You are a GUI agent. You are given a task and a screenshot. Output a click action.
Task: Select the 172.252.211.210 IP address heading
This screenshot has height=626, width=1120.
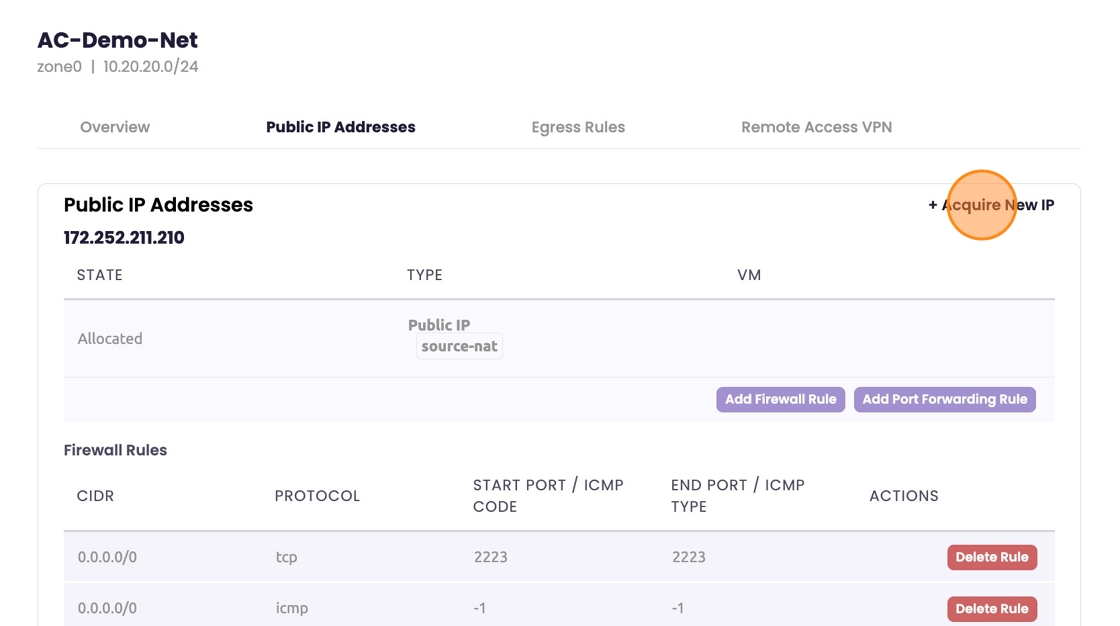pos(124,238)
